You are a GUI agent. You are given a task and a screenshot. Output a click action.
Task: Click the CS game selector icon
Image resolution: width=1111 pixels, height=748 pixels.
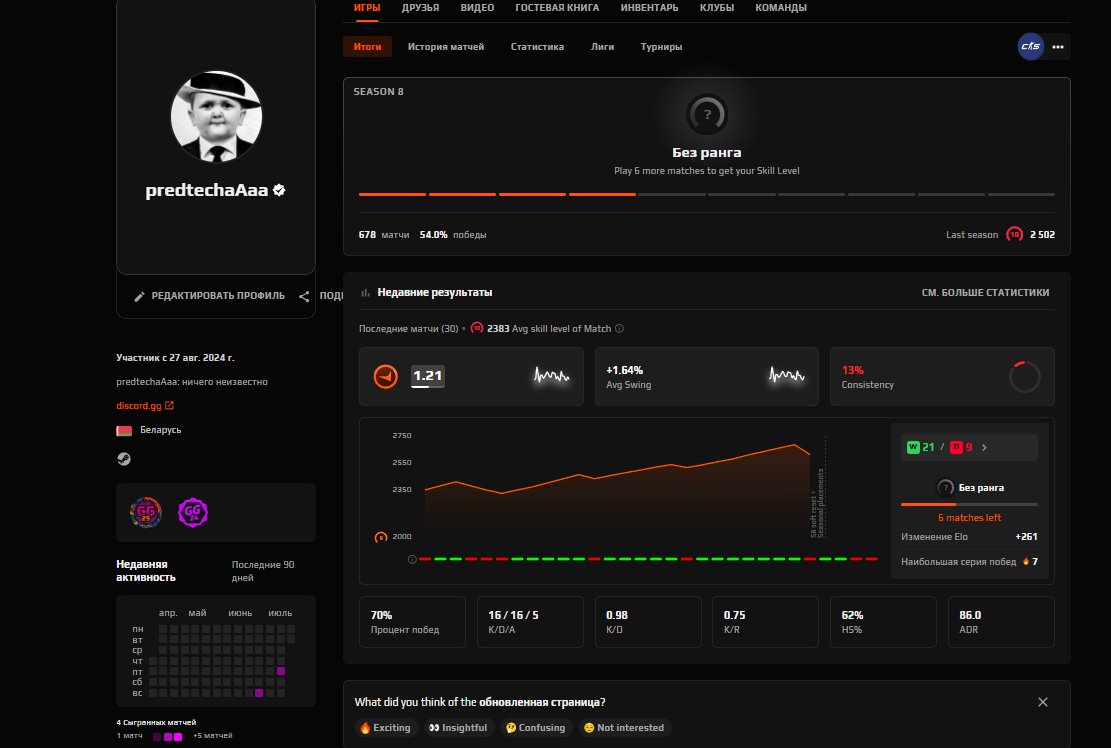point(1030,47)
